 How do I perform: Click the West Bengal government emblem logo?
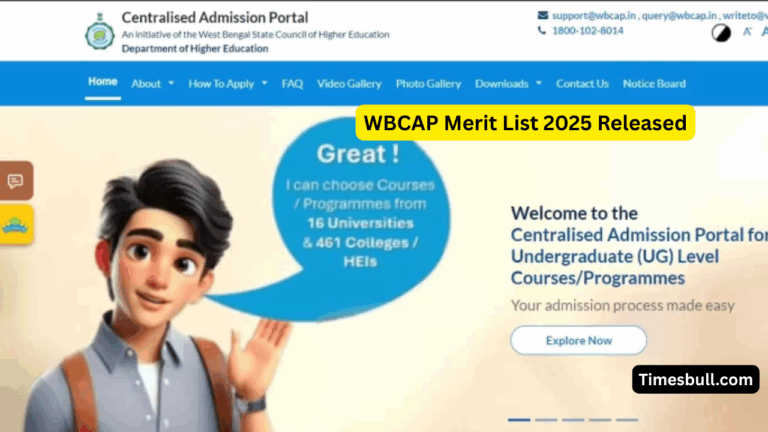point(99,33)
